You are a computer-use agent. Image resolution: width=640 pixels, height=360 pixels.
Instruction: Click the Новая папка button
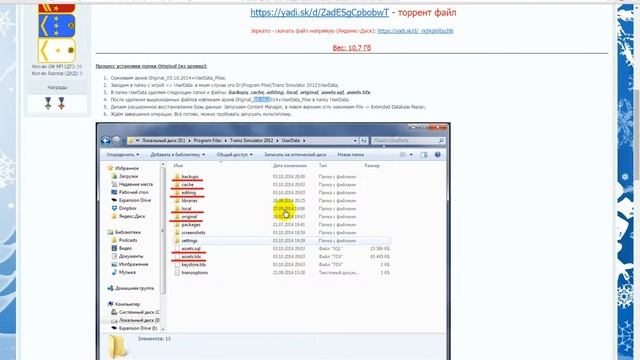350,155
